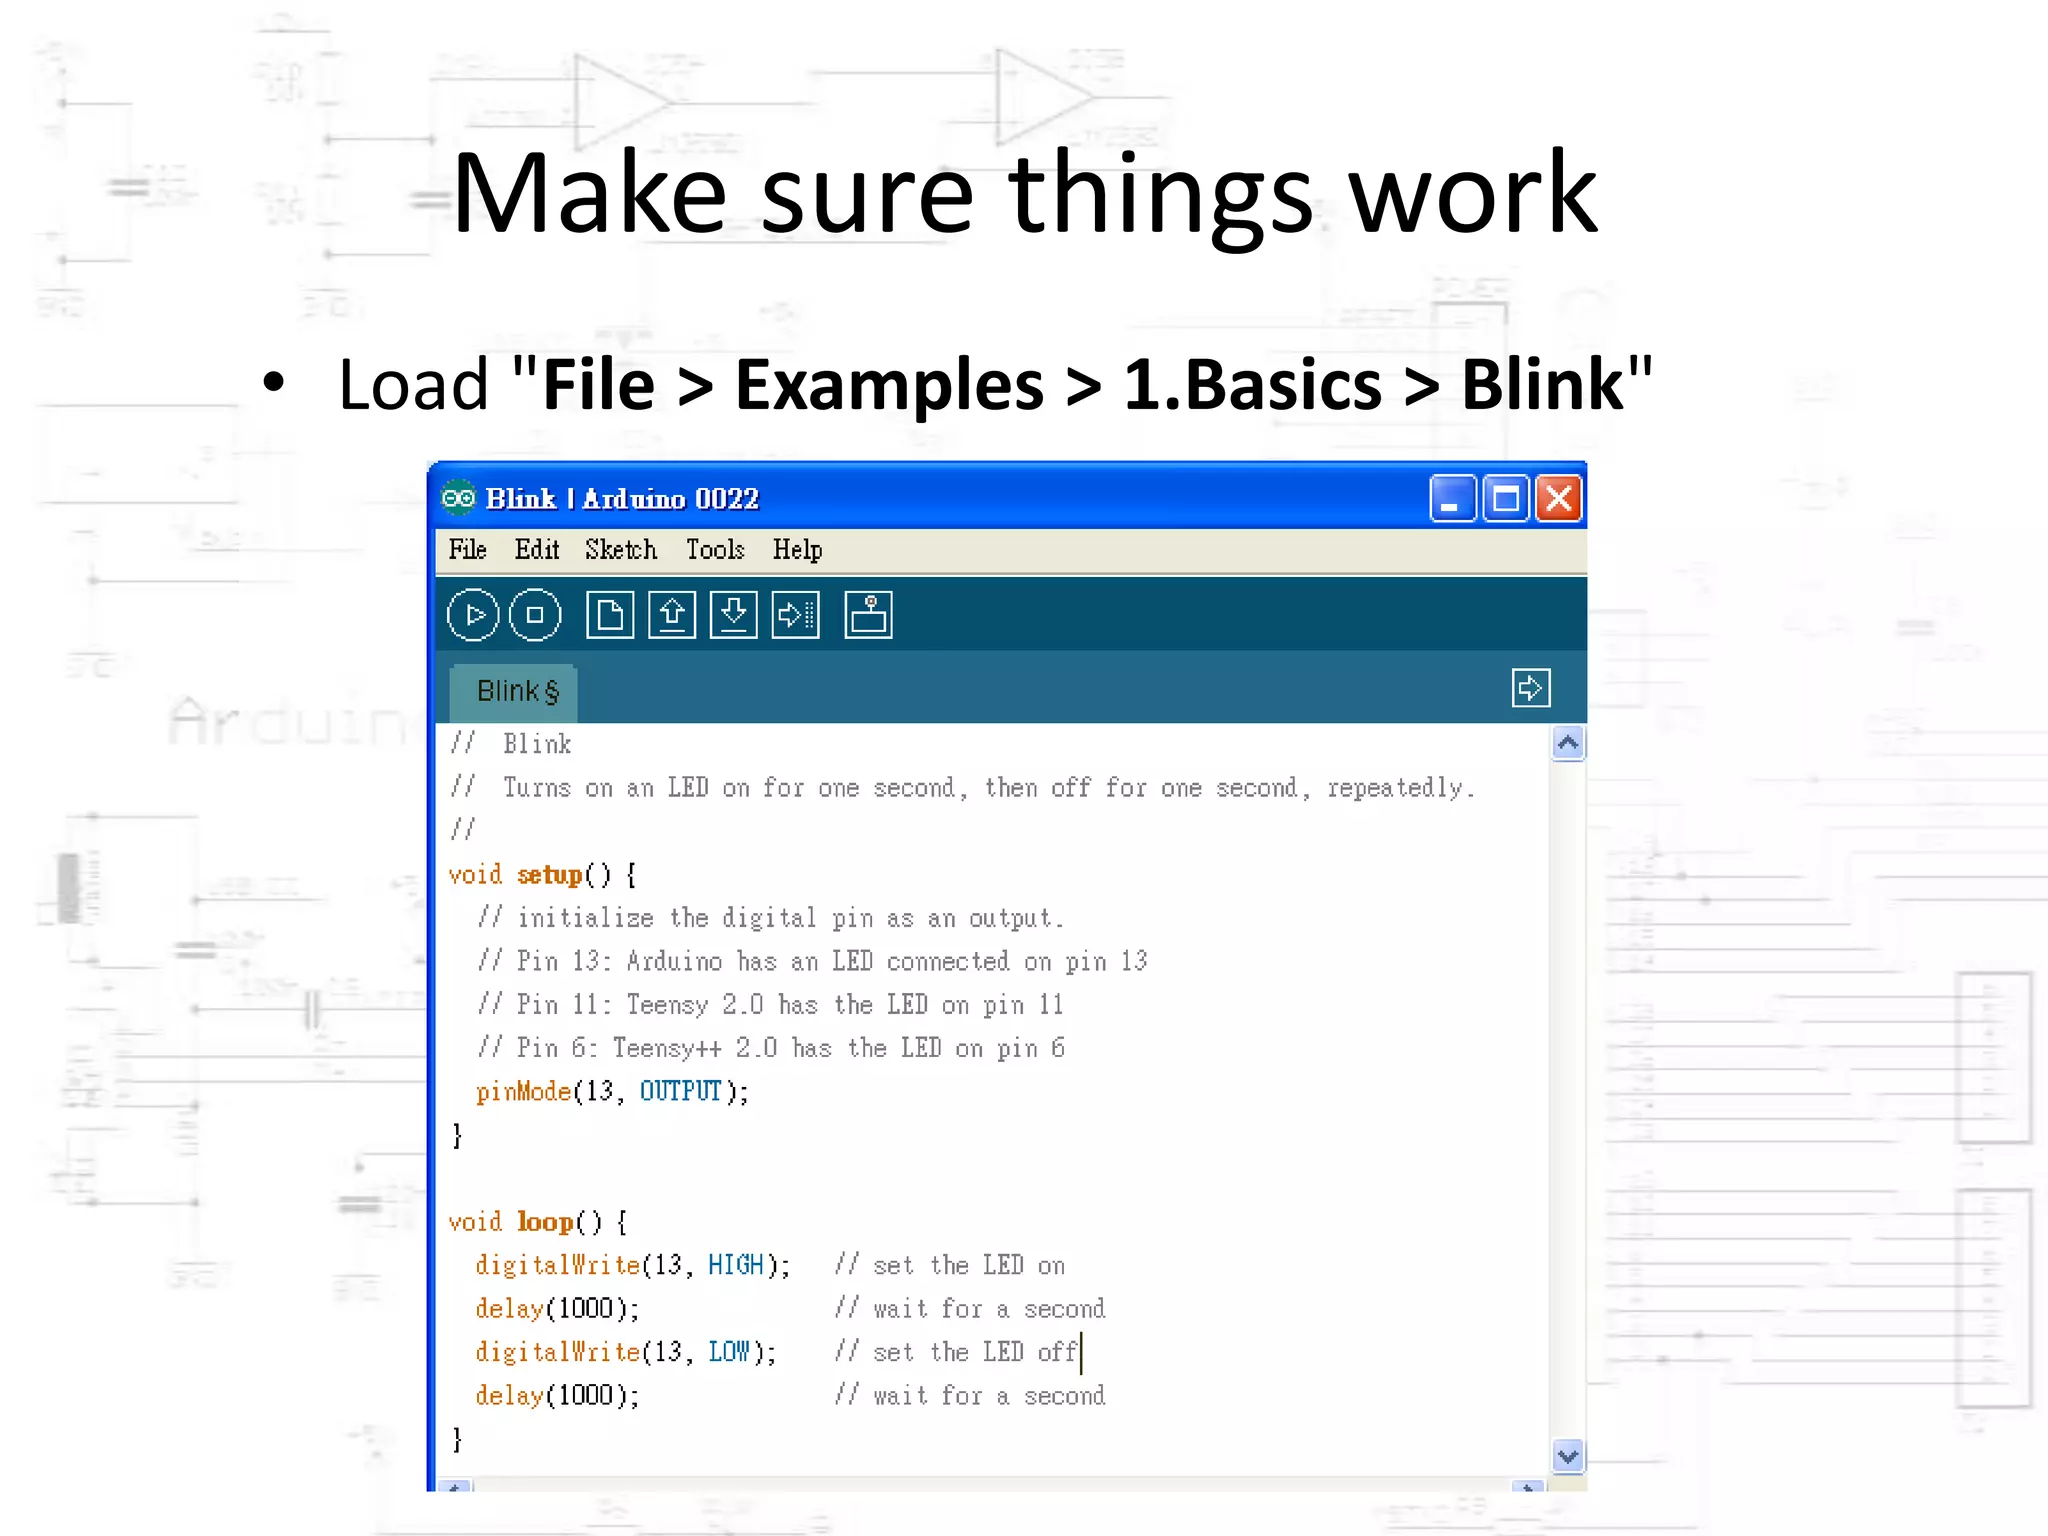Open the Tools menu

click(715, 550)
